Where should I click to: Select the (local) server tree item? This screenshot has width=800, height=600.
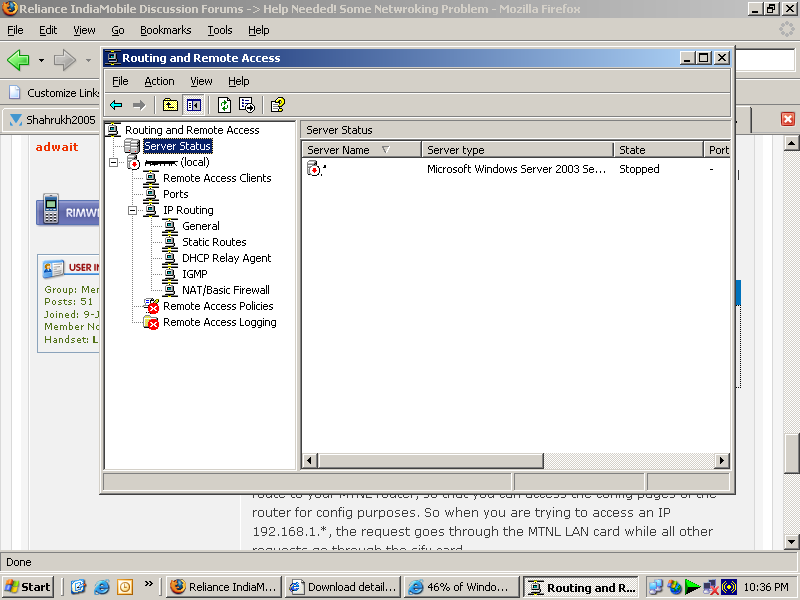tap(177, 162)
